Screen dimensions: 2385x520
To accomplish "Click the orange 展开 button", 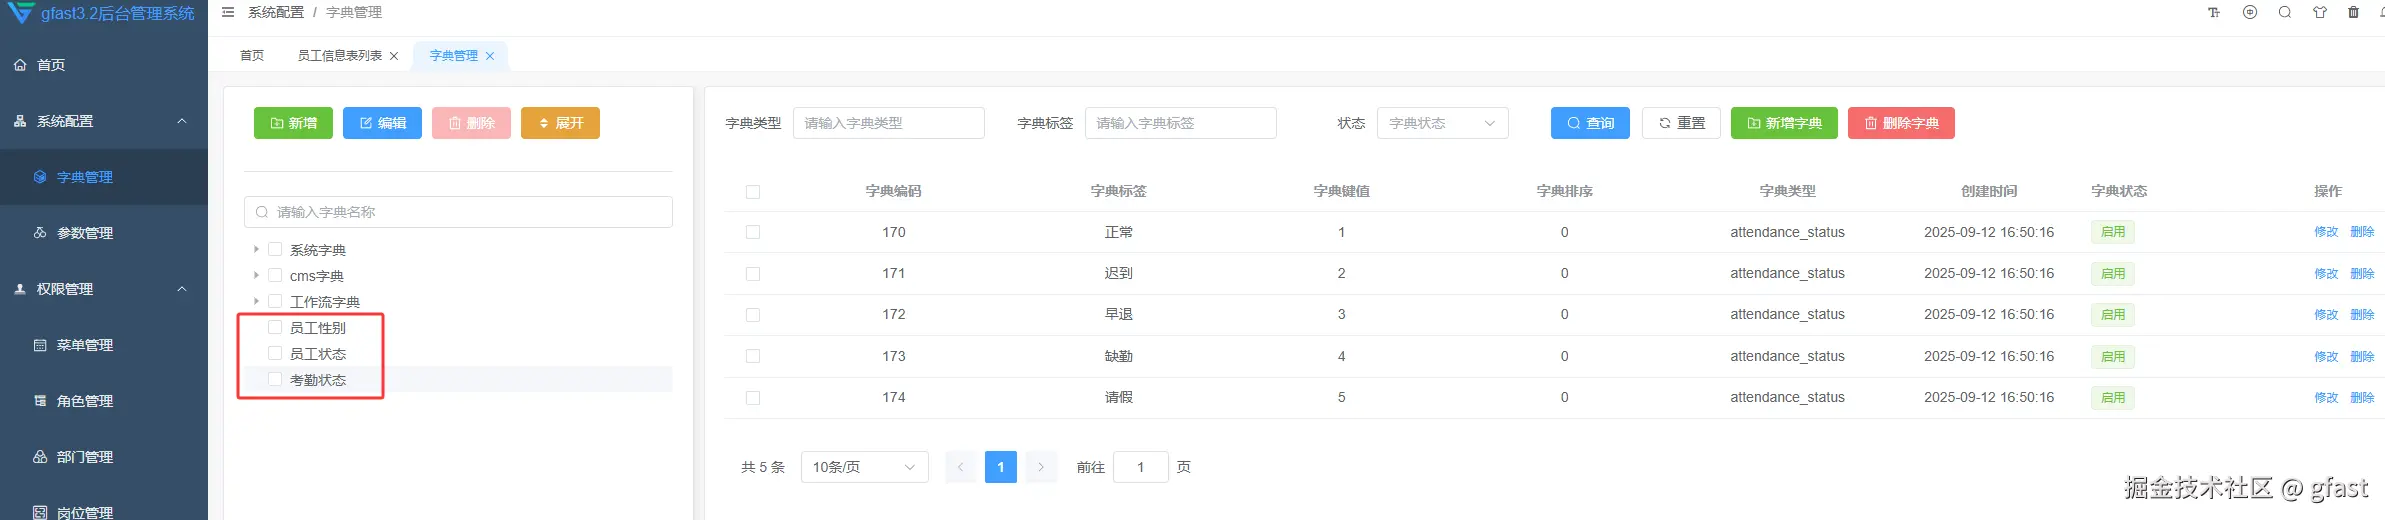I will click(x=560, y=123).
